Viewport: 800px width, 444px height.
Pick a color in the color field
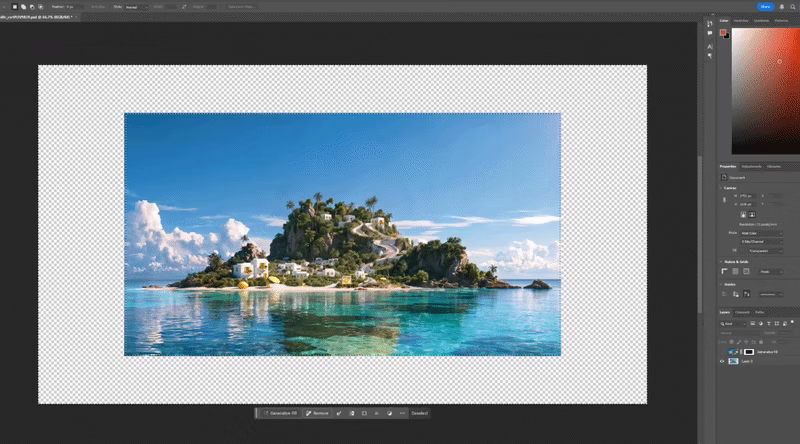pos(765,91)
